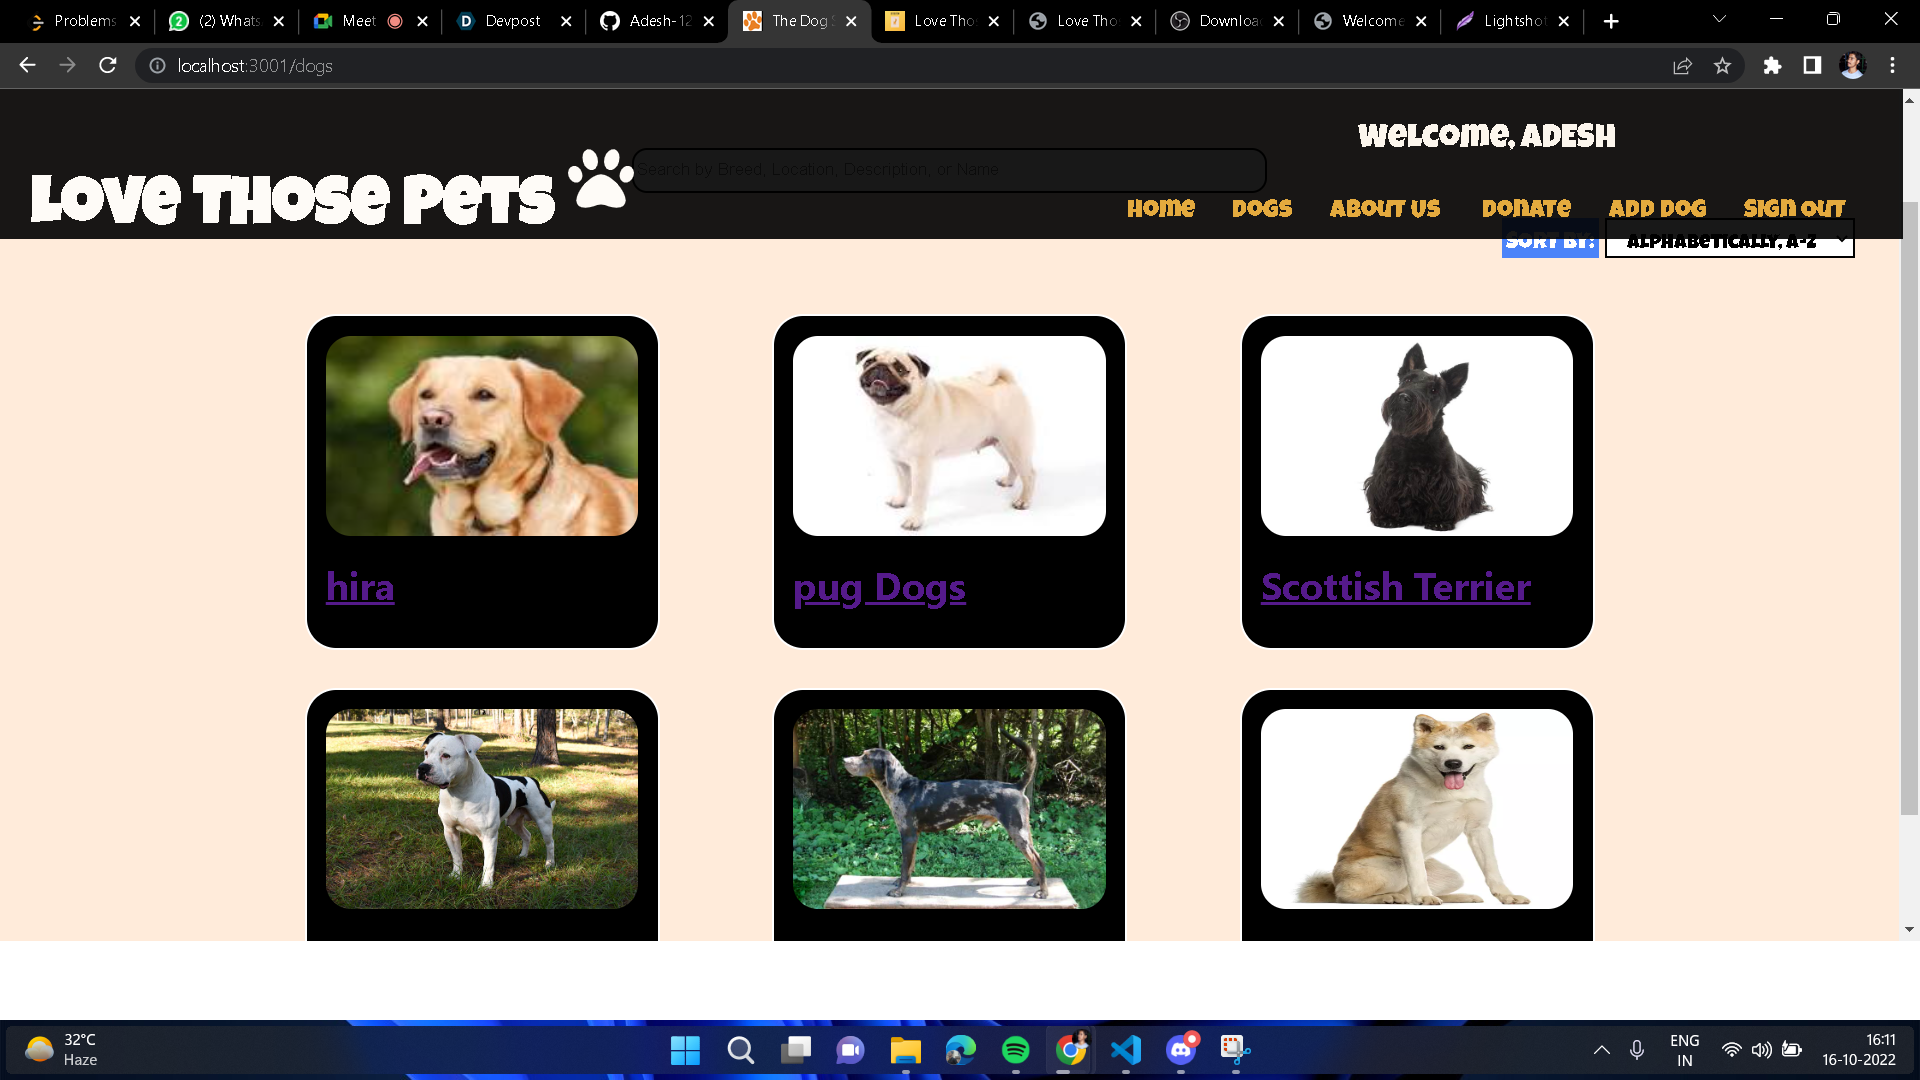Viewport: 1920px width, 1080px height.
Task: Click the Sign Out link
Action: [1794, 208]
